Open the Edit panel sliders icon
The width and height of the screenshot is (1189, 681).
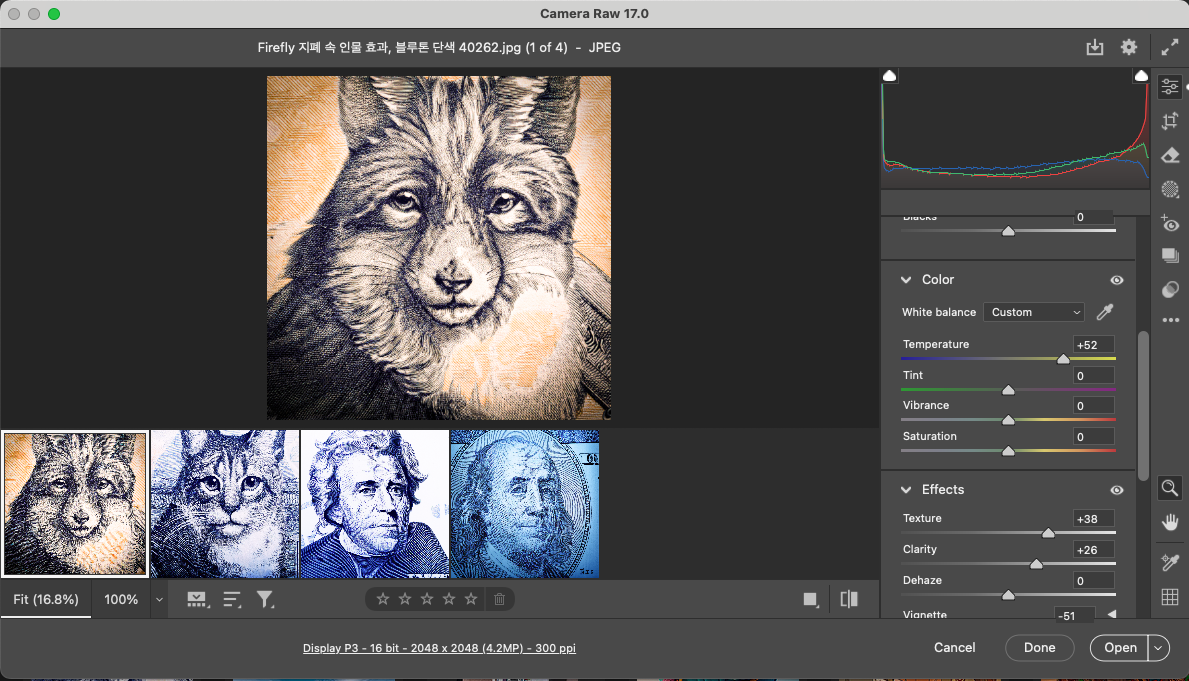click(1170, 86)
